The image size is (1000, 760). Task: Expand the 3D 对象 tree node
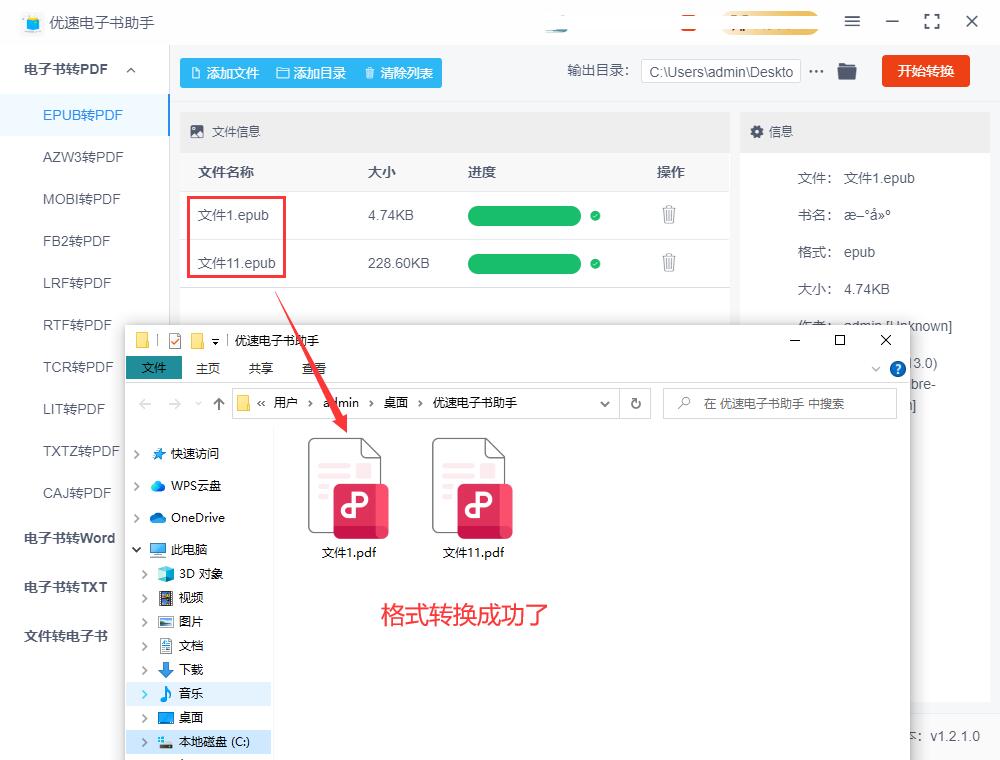point(145,574)
